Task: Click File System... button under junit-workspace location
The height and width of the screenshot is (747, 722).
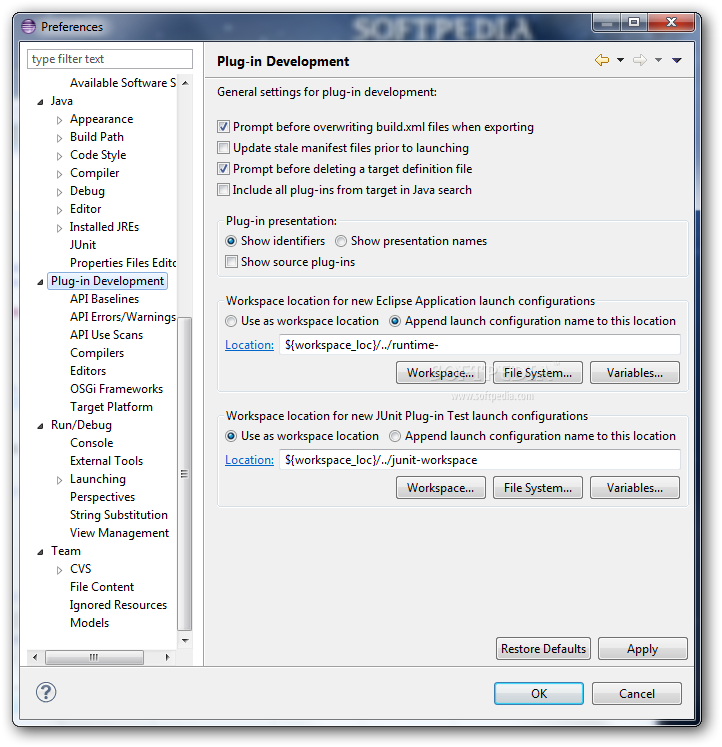Action: (x=538, y=488)
